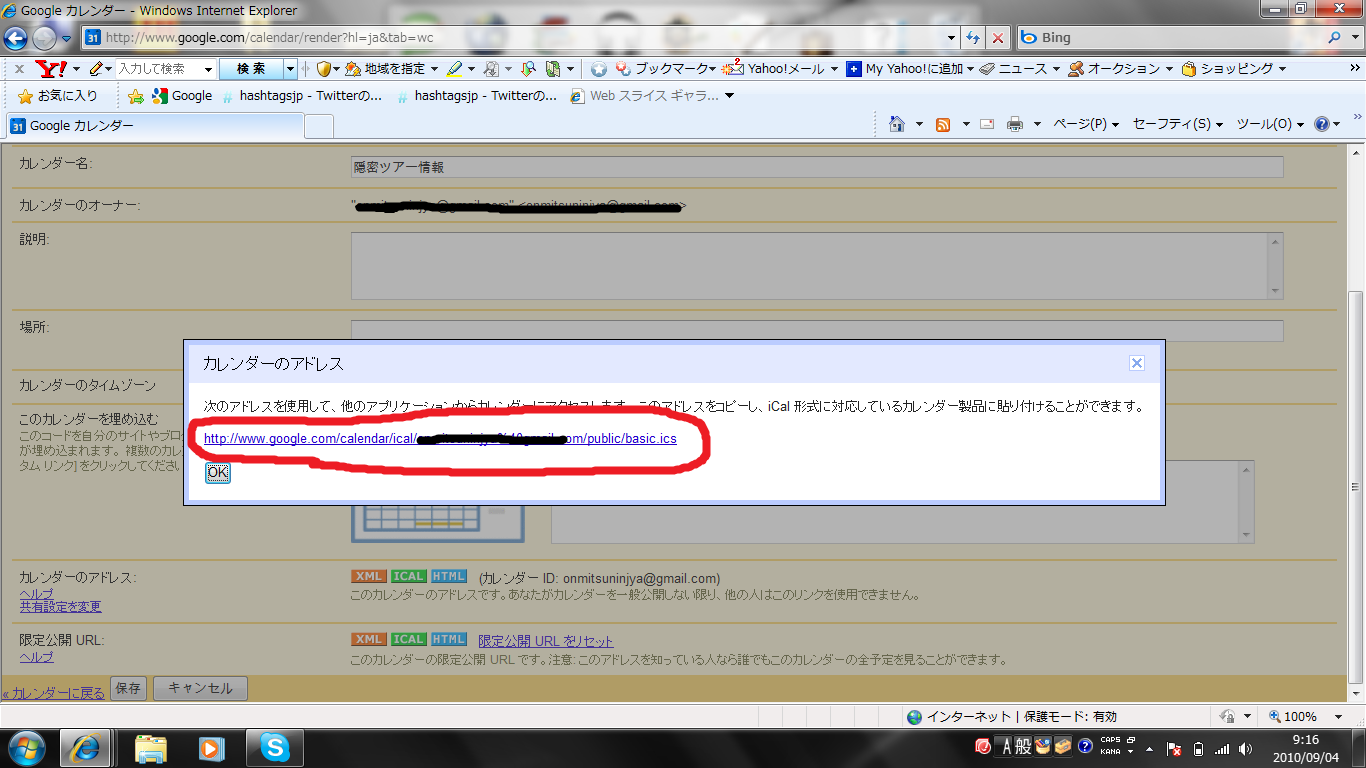
Task: Click the Bing search magnifier icon
Action: click(1335, 38)
